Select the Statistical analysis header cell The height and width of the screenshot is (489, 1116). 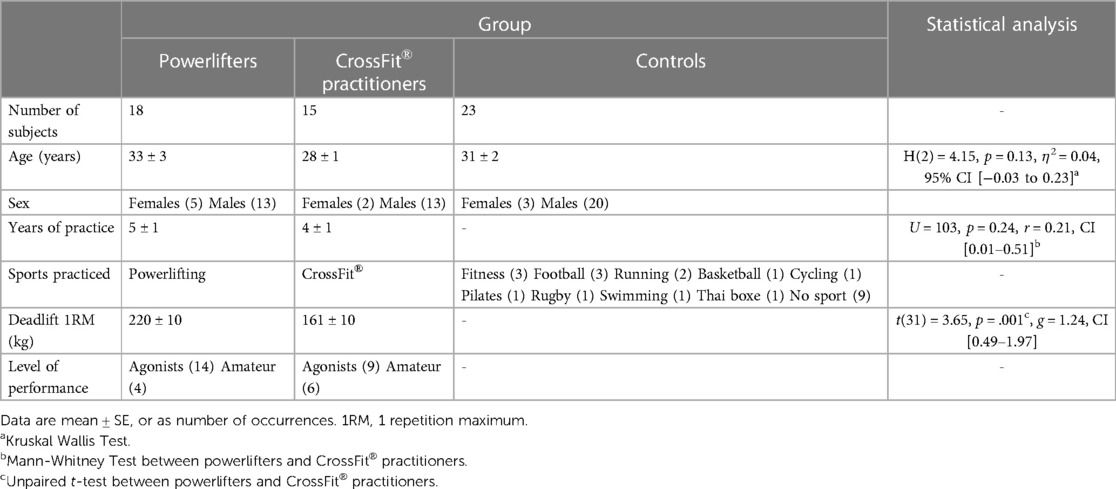(x=1001, y=23)
